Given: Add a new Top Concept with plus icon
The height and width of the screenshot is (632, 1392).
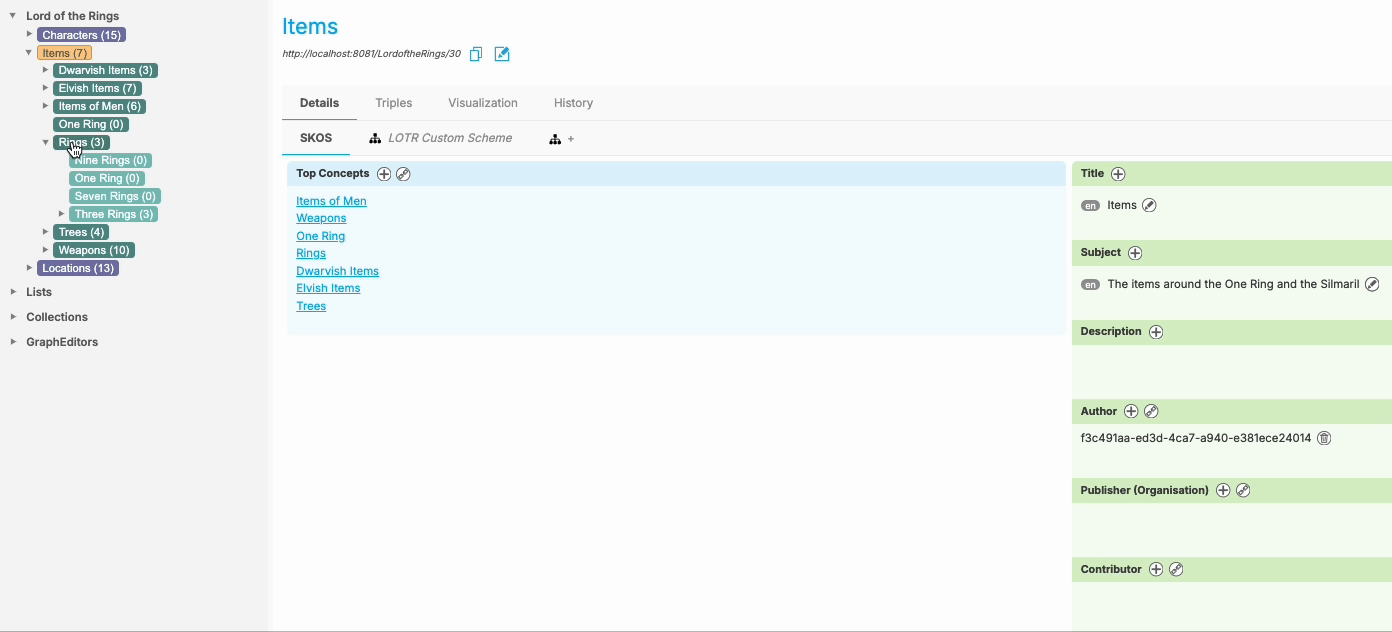Looking at the screenshot, I should [x=384, y=174].
